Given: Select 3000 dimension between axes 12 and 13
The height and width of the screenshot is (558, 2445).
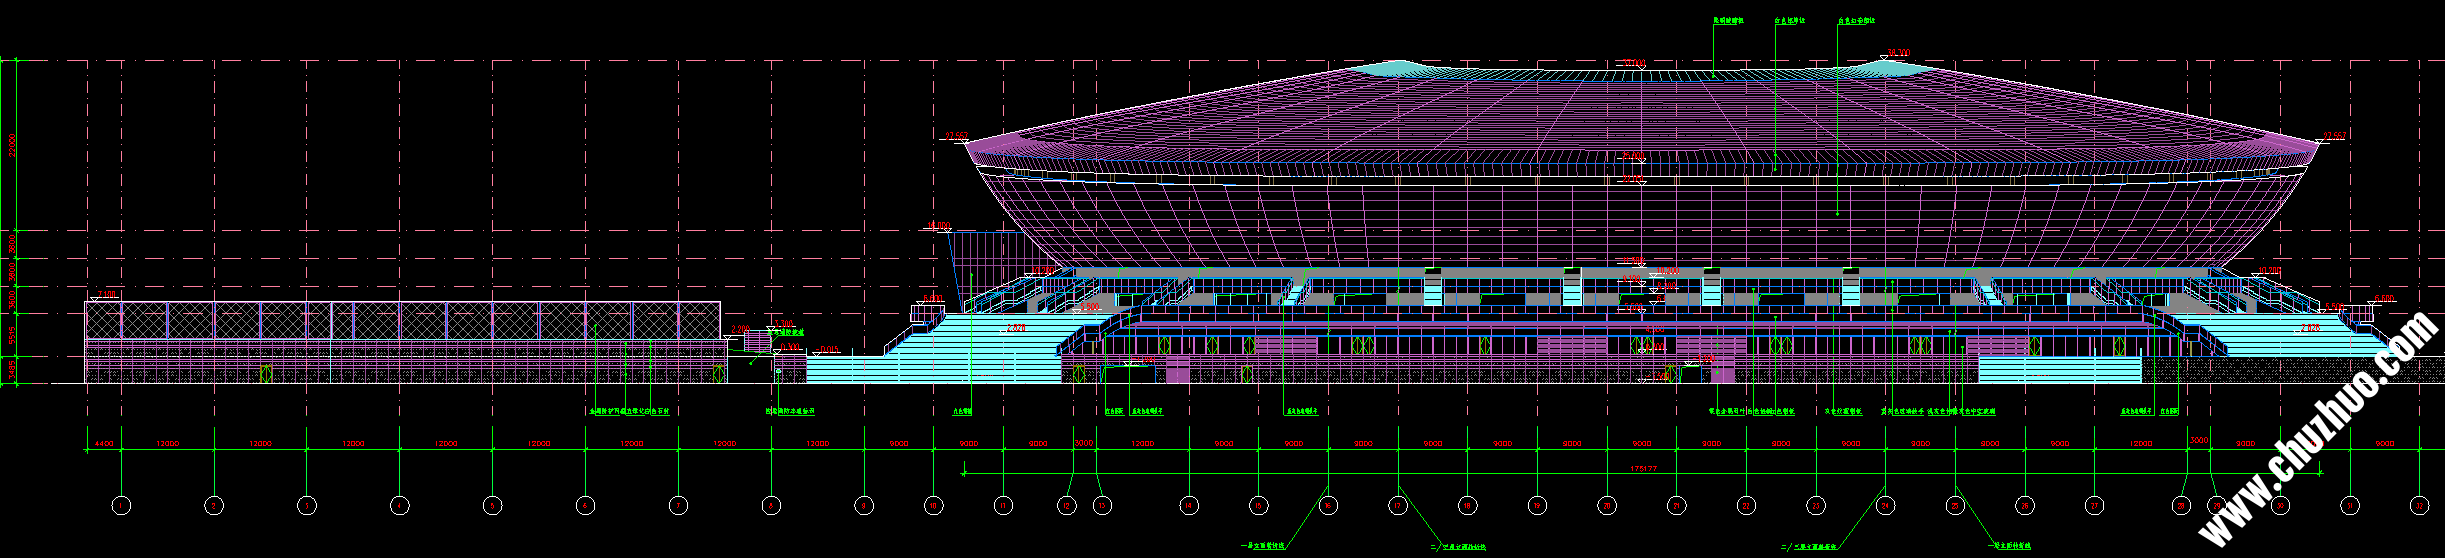Looking at the screenshot, I should click(x=1084, y=441).
